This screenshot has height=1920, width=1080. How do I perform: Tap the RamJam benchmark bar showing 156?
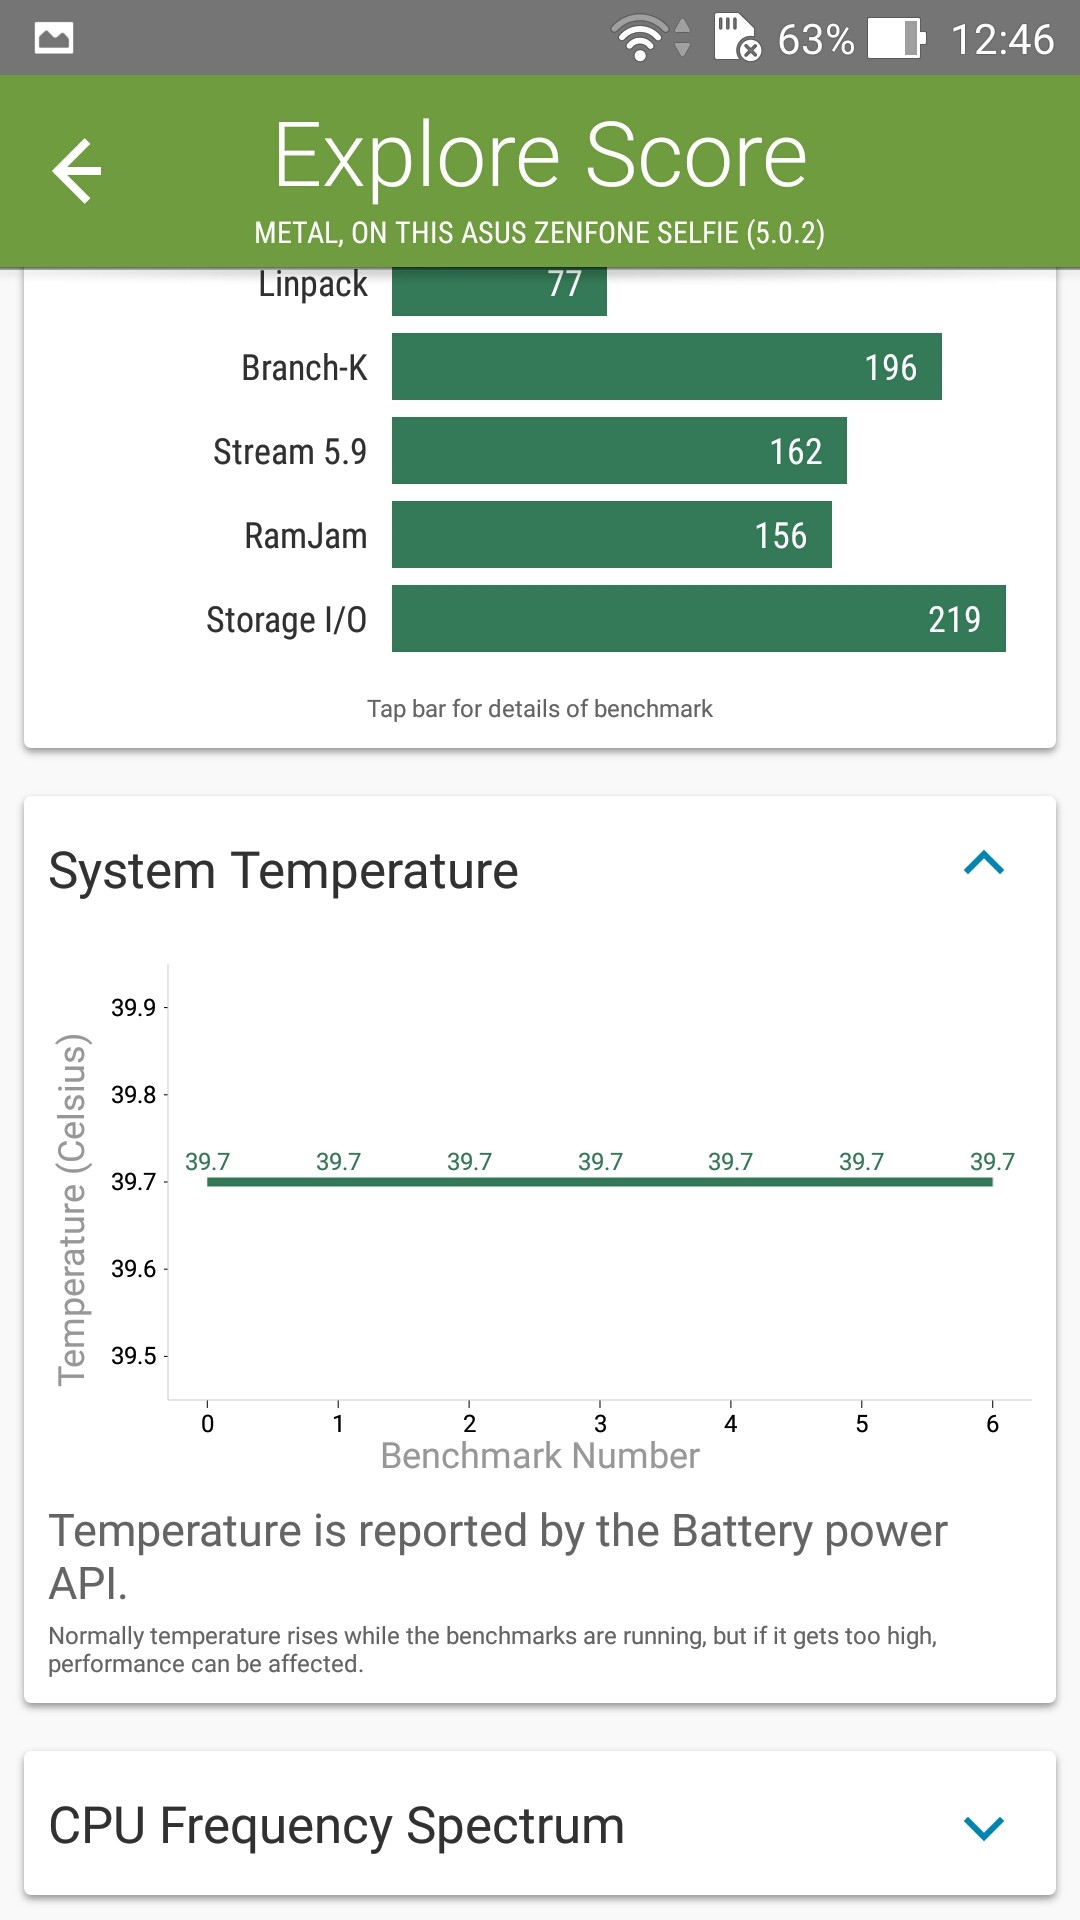(x=611, y=535)
